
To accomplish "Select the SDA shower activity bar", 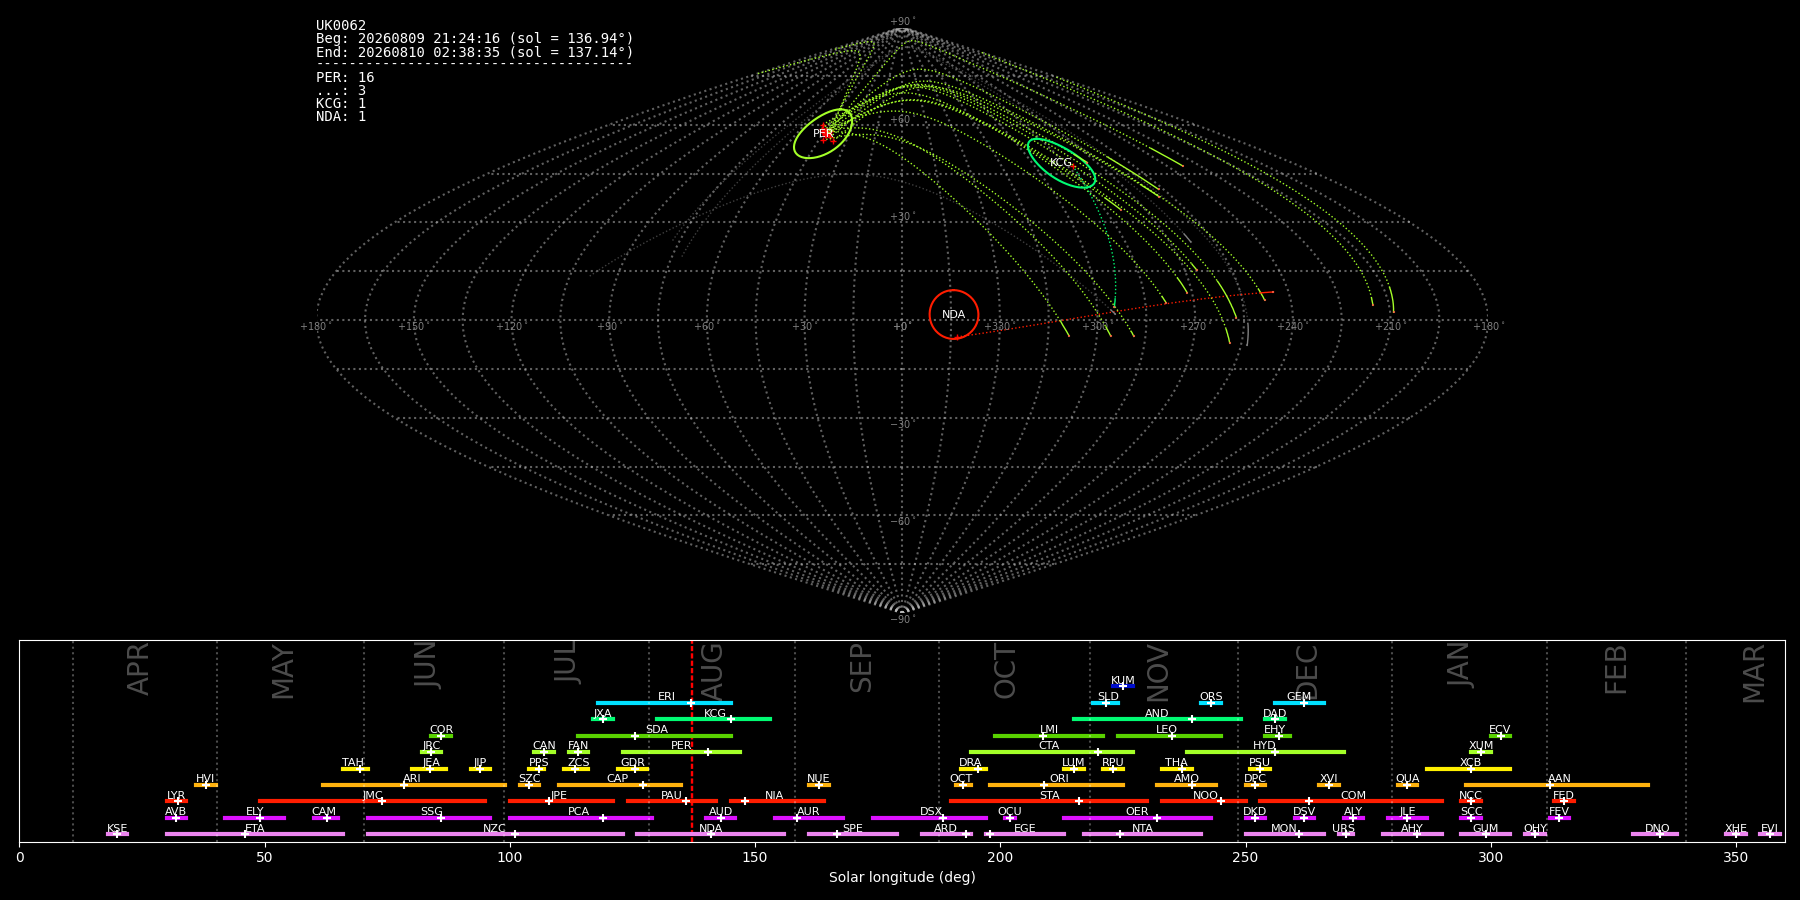I will (654, 736).
